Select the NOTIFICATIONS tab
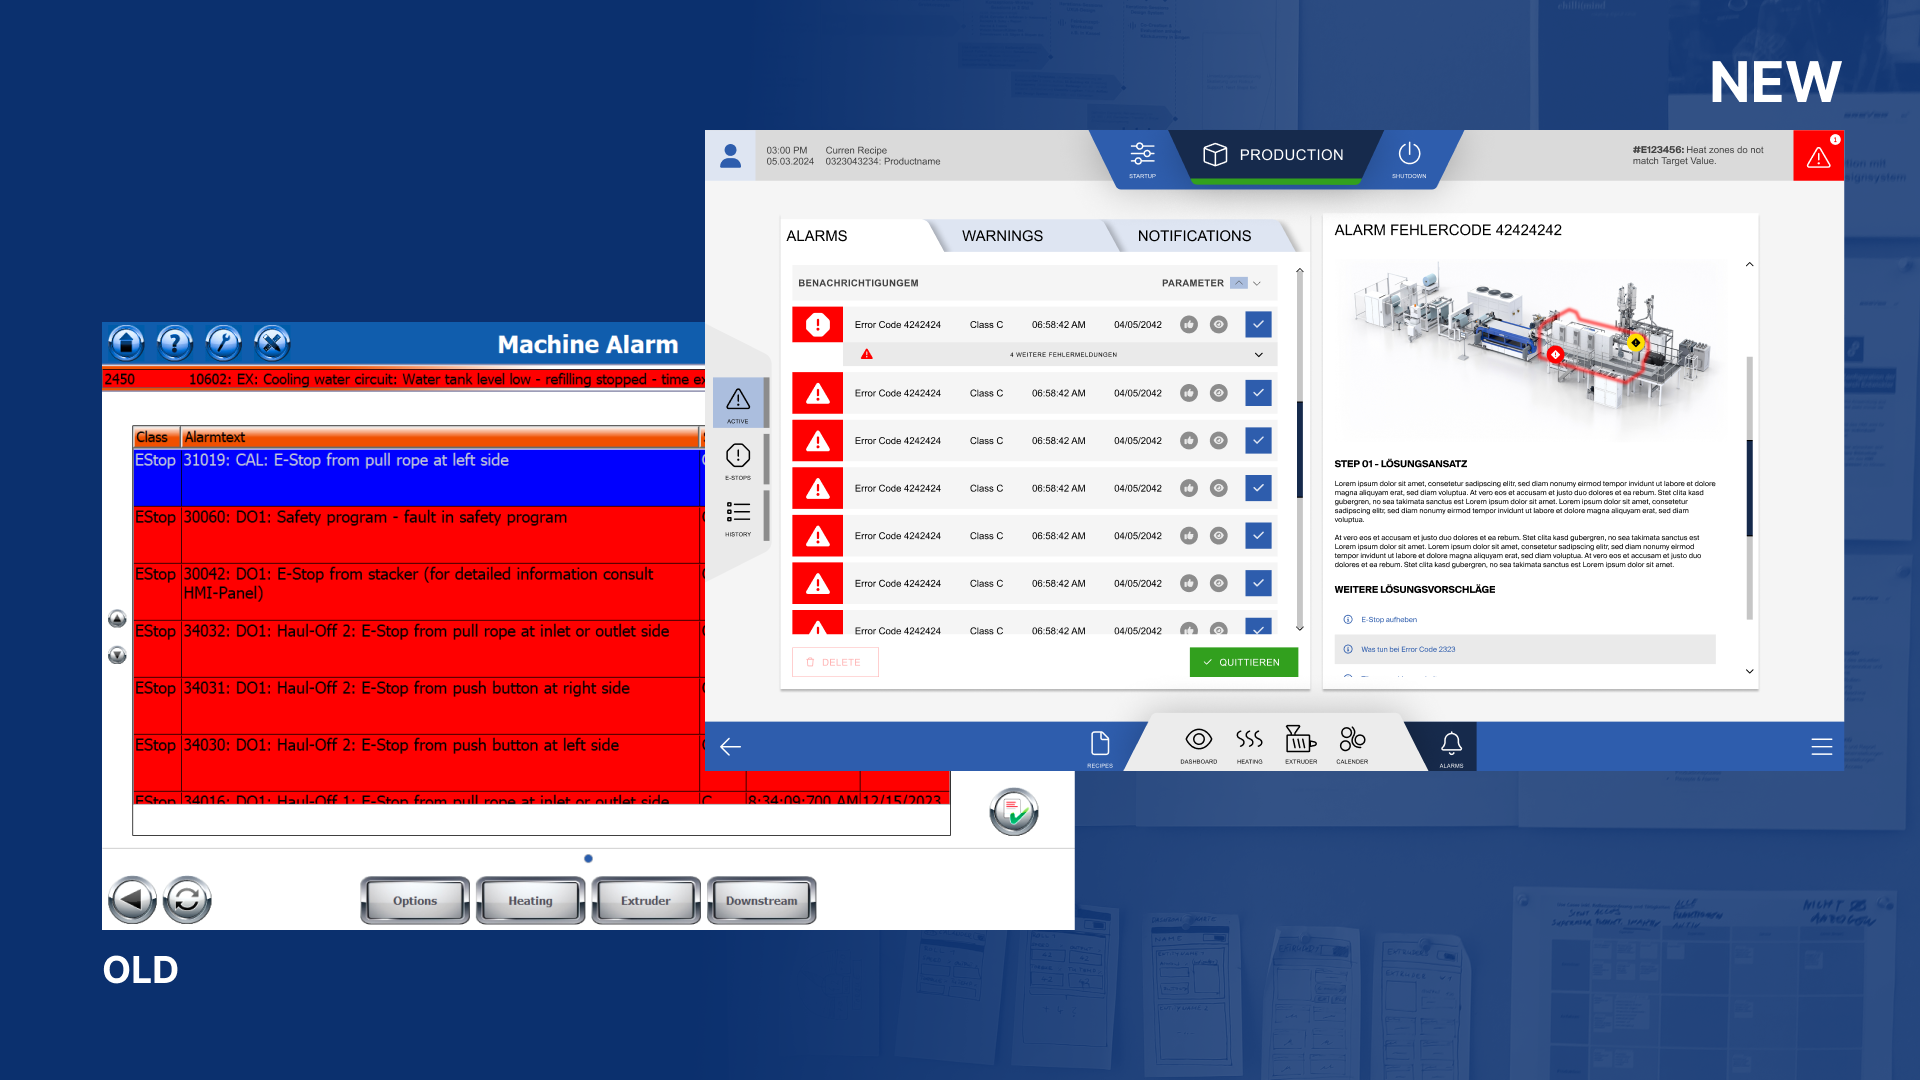Screen dimensions: 1920x1080 click(1193, 236)
